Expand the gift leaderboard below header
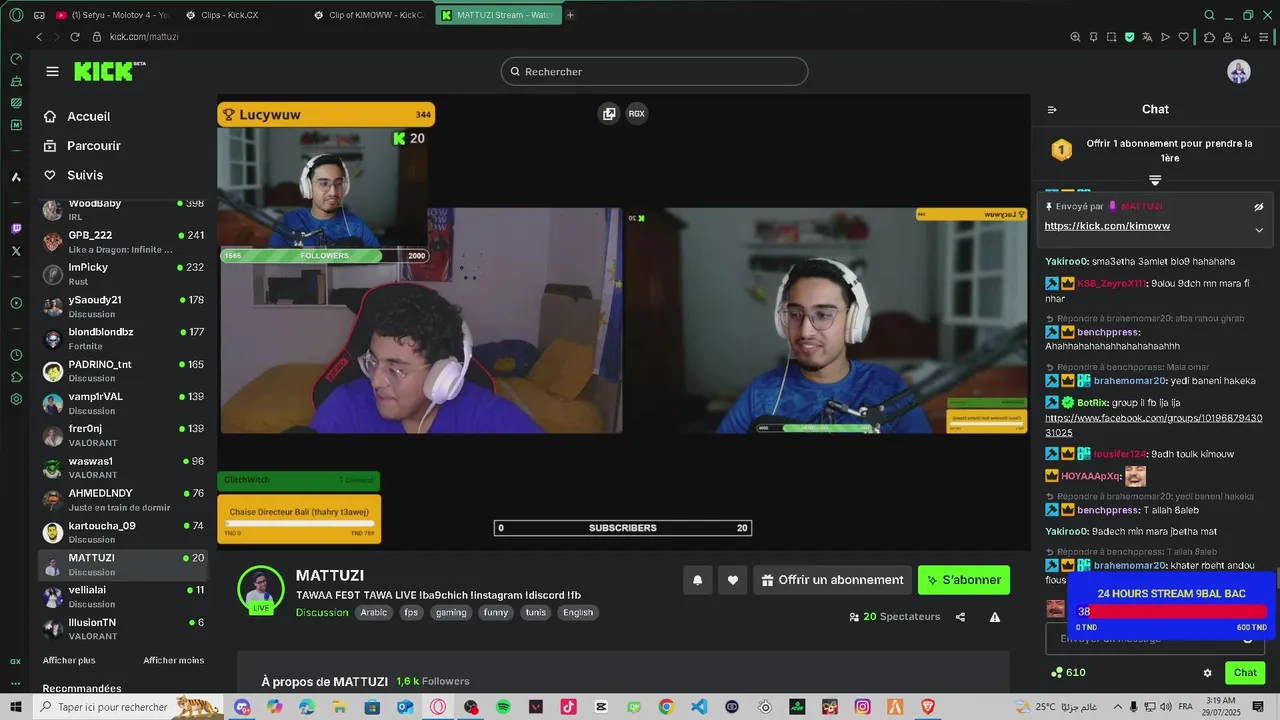 (1155, 181)
